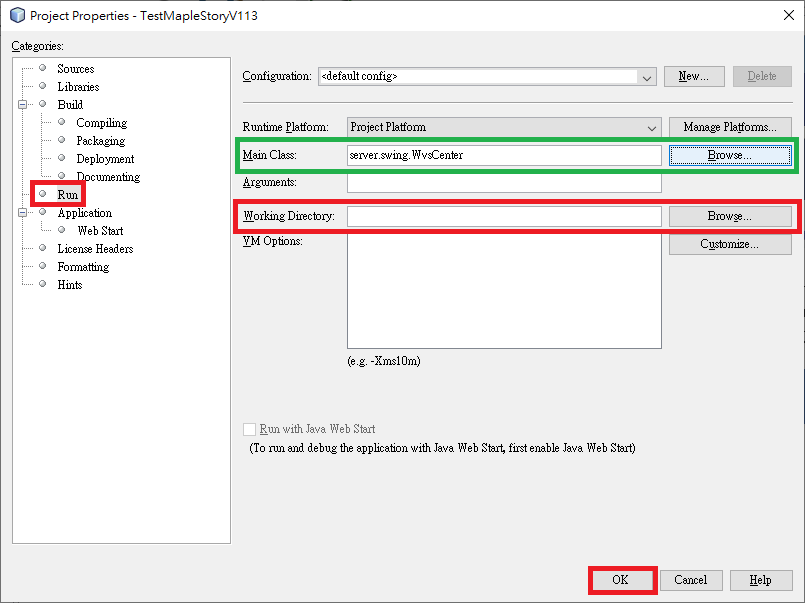Click the Arguments text field
Viewport: 805px width, 603px height.
tap(504, 183)
